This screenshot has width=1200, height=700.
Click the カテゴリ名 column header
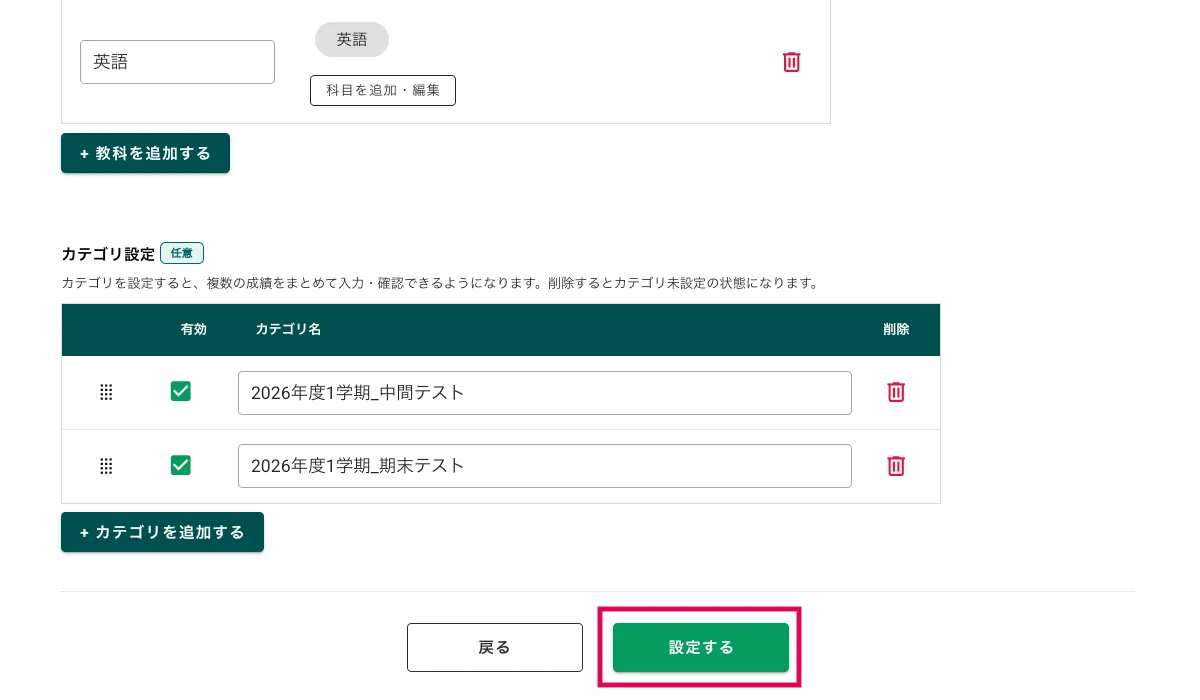click(x=288, y=329)
